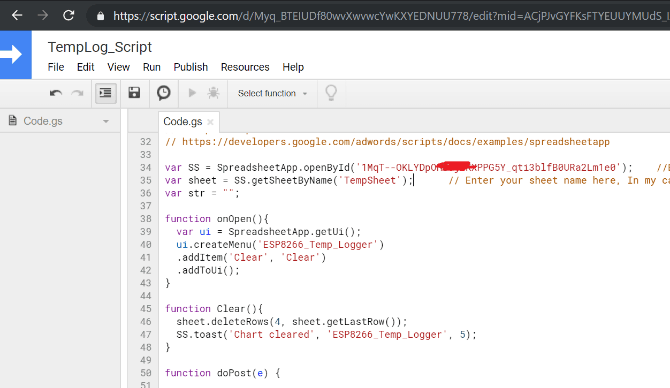Click the SpreadsheetApp.openById text on line 34
This screenshot has width=670, height=388.
tap(283, 168)
